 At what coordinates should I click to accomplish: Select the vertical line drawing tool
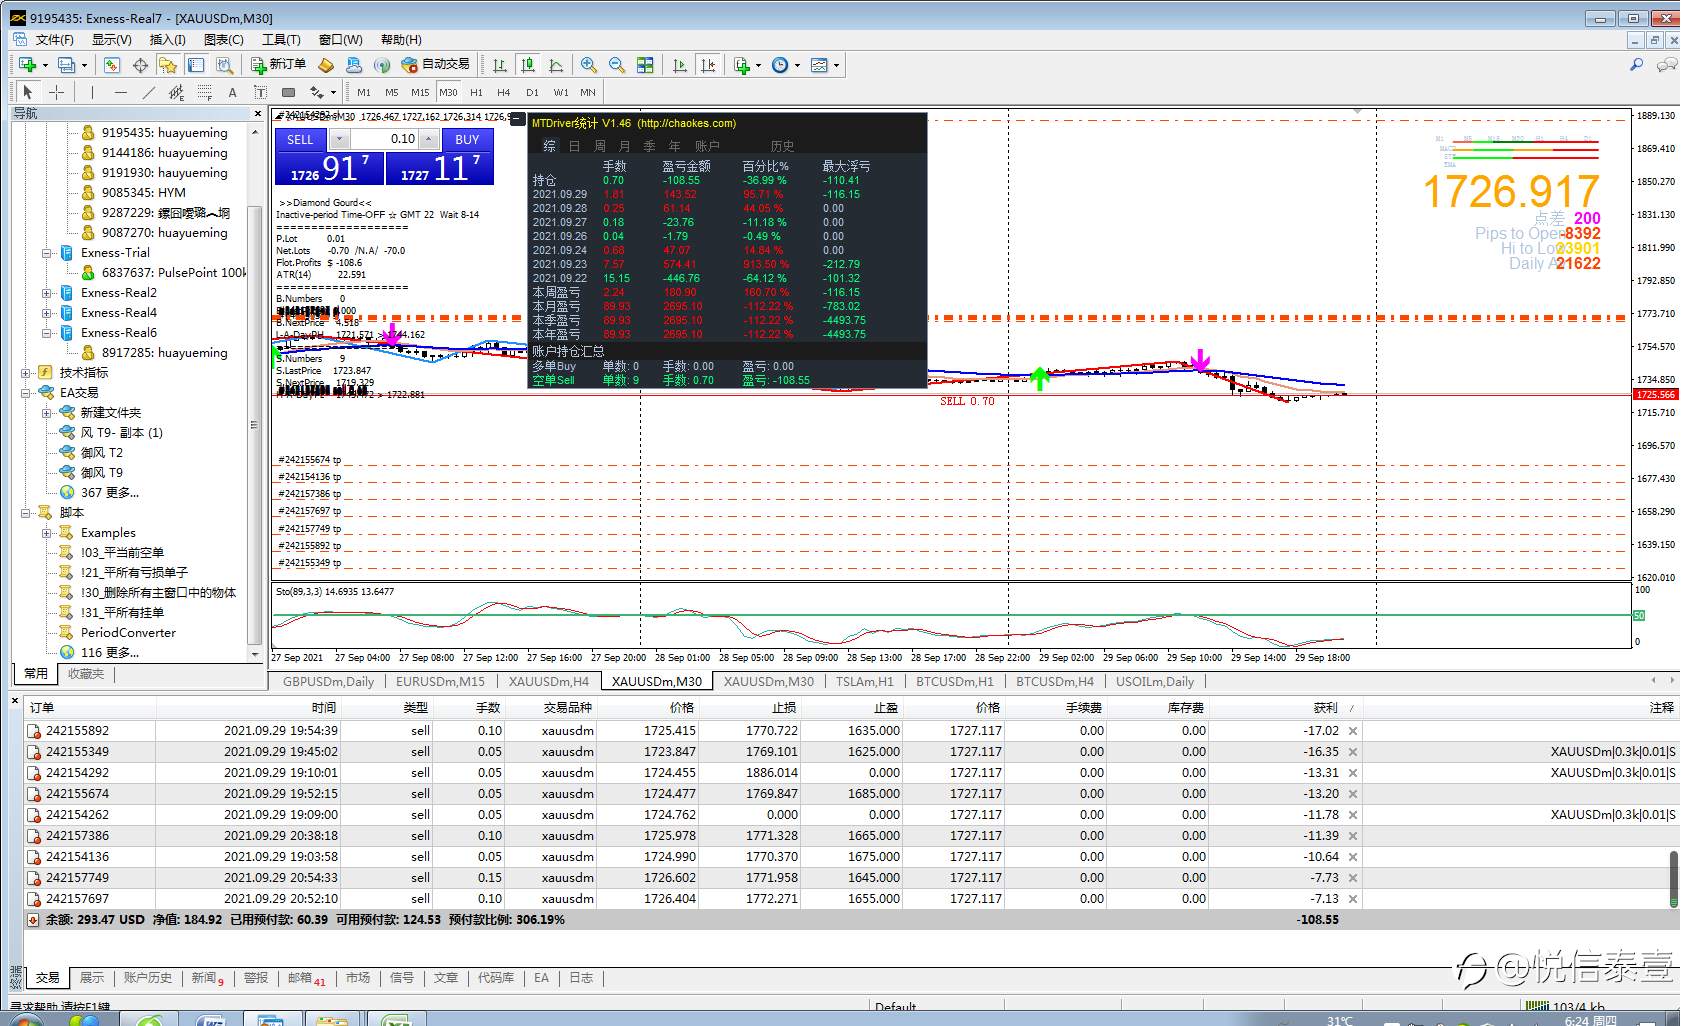click(x=92, y=92)
